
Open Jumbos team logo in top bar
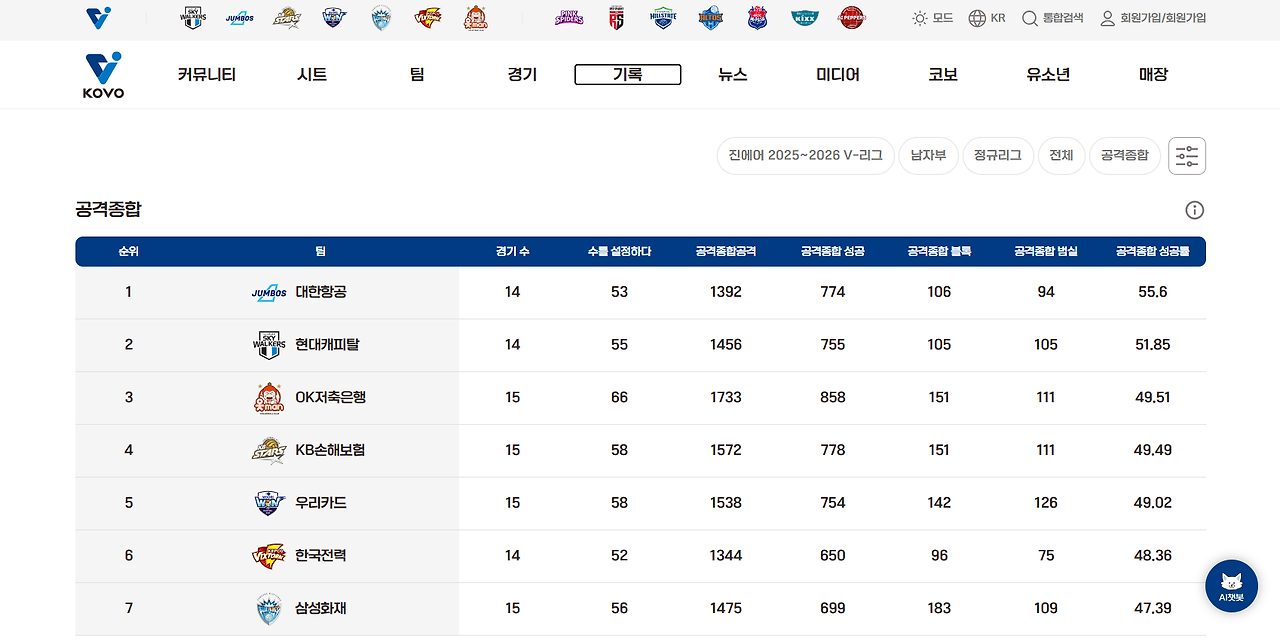pos(240,18)
